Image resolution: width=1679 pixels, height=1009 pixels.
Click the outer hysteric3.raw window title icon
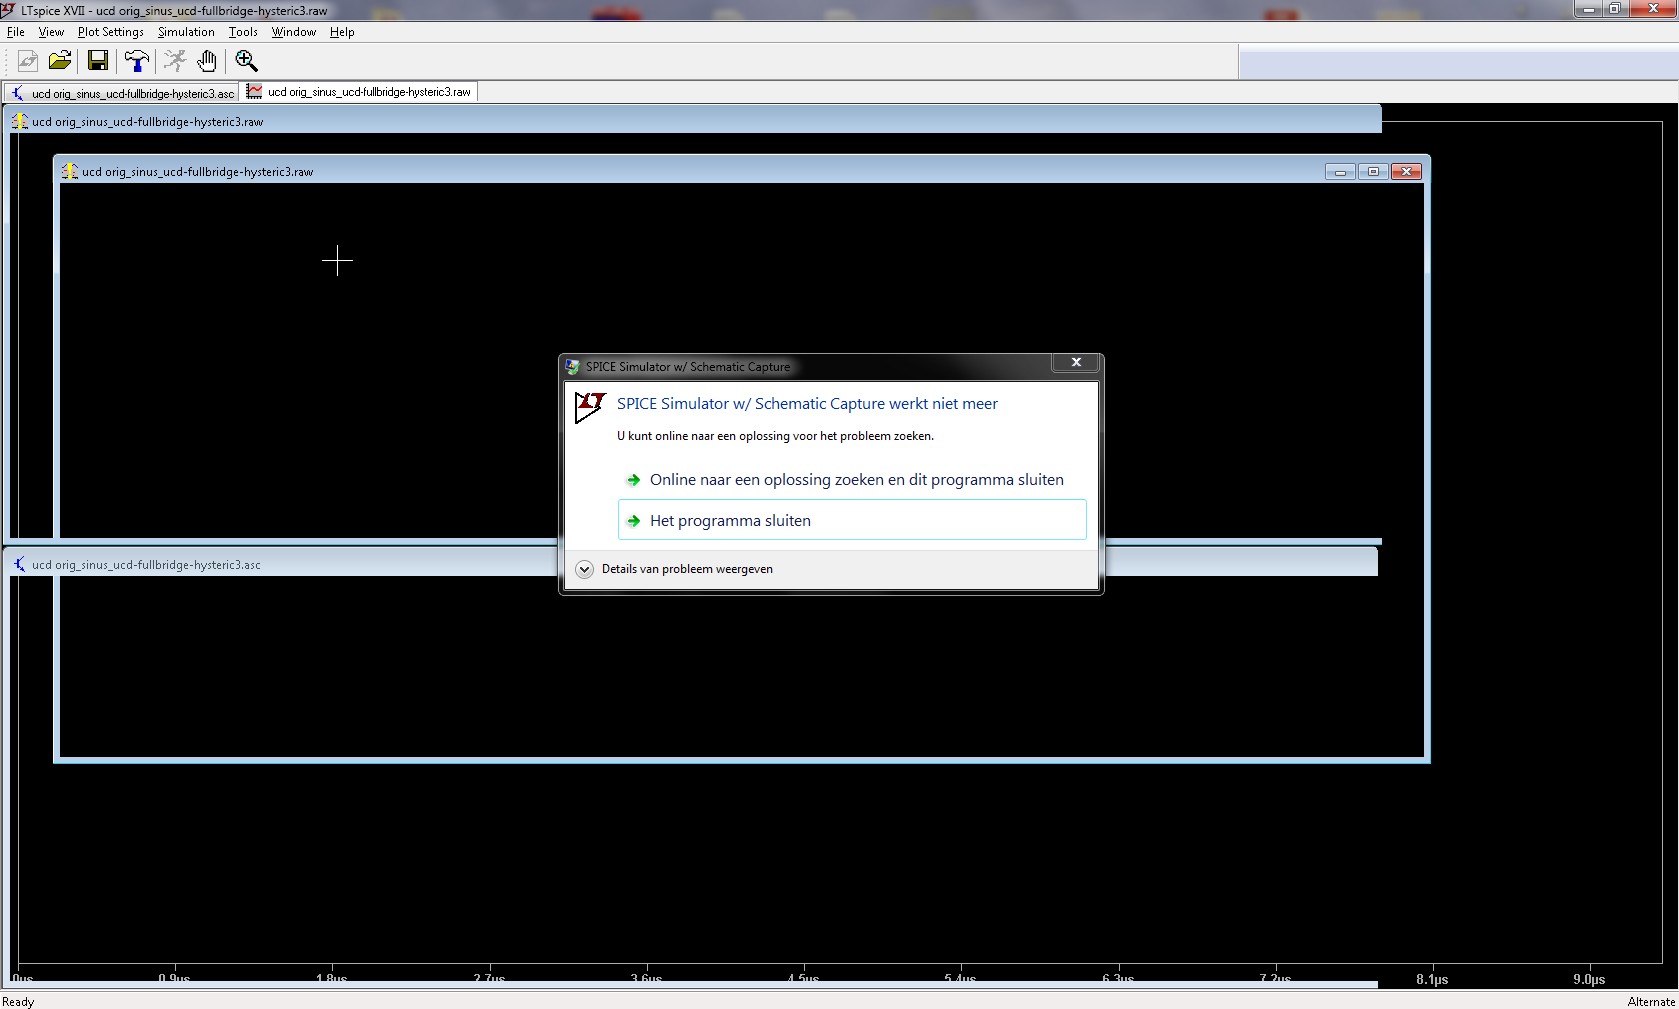tap(20, 122)
